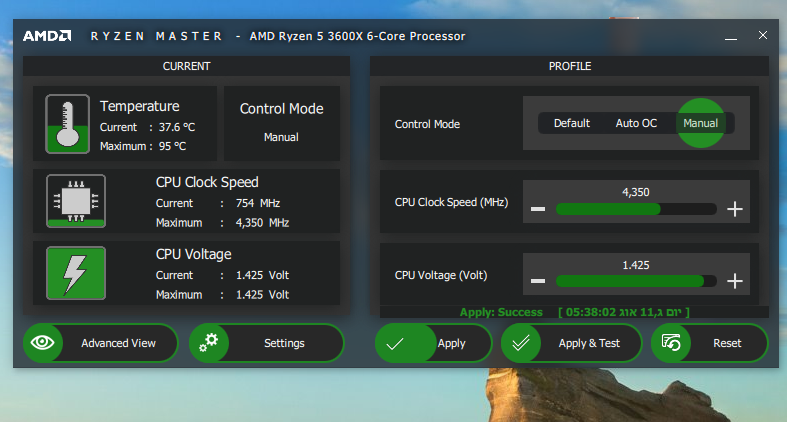The image size is (787, 422).
Task: Click the checkmark icon on Apply
Action: 395,343
